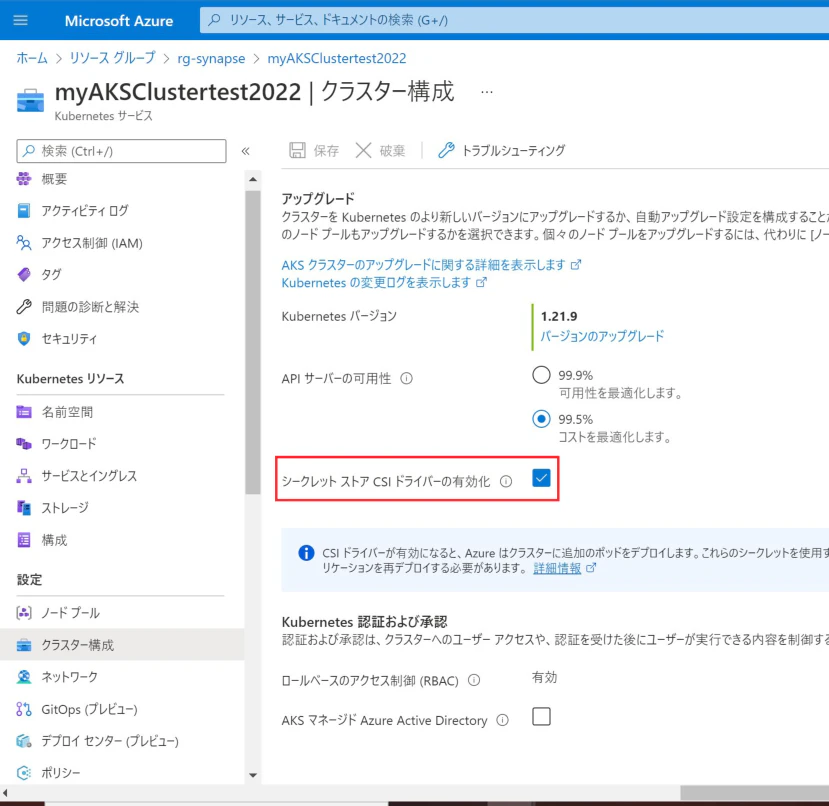Click the Kubernetes service briefcase icon beside the page title

31,100
